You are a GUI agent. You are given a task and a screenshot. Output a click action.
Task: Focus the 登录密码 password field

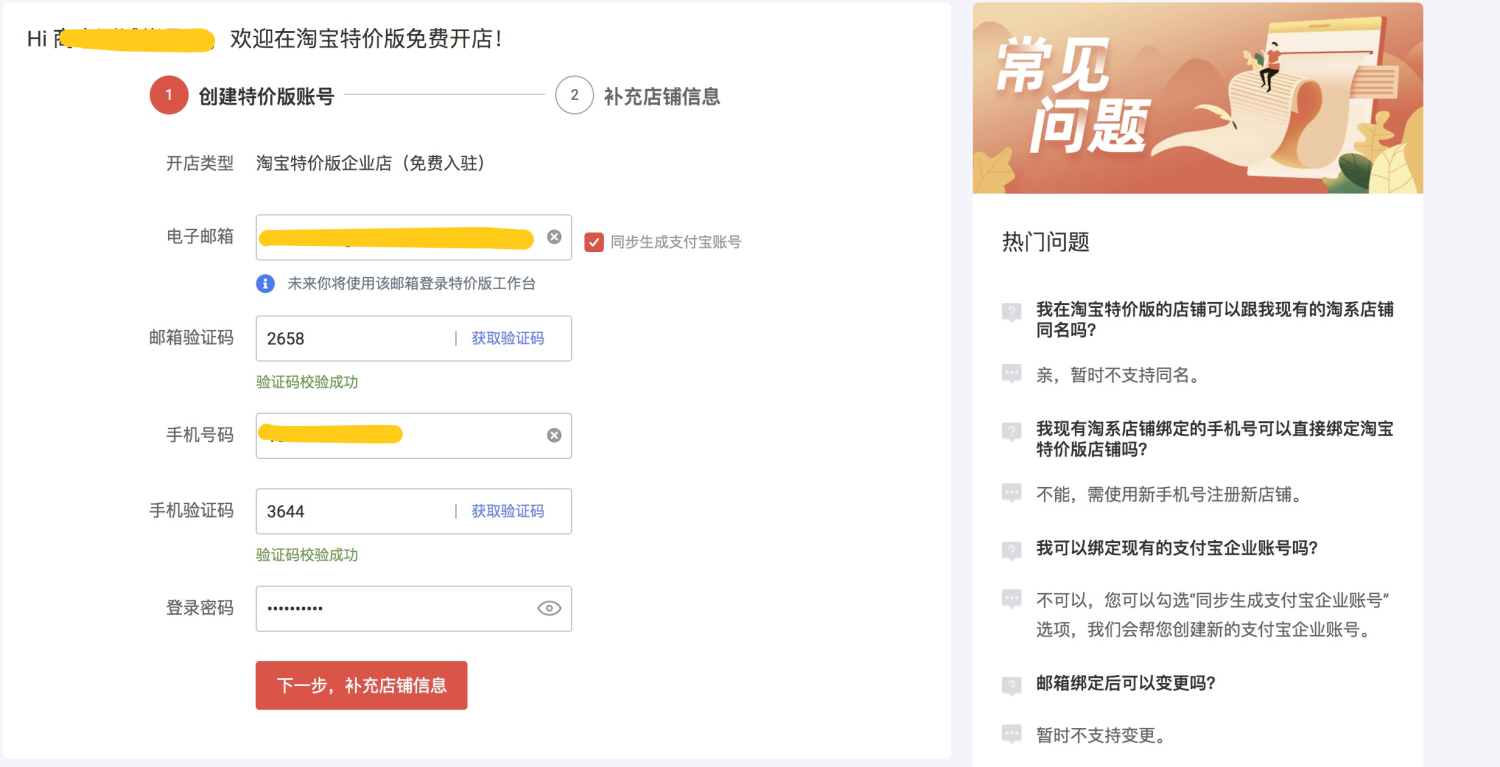tap(395, 608)
